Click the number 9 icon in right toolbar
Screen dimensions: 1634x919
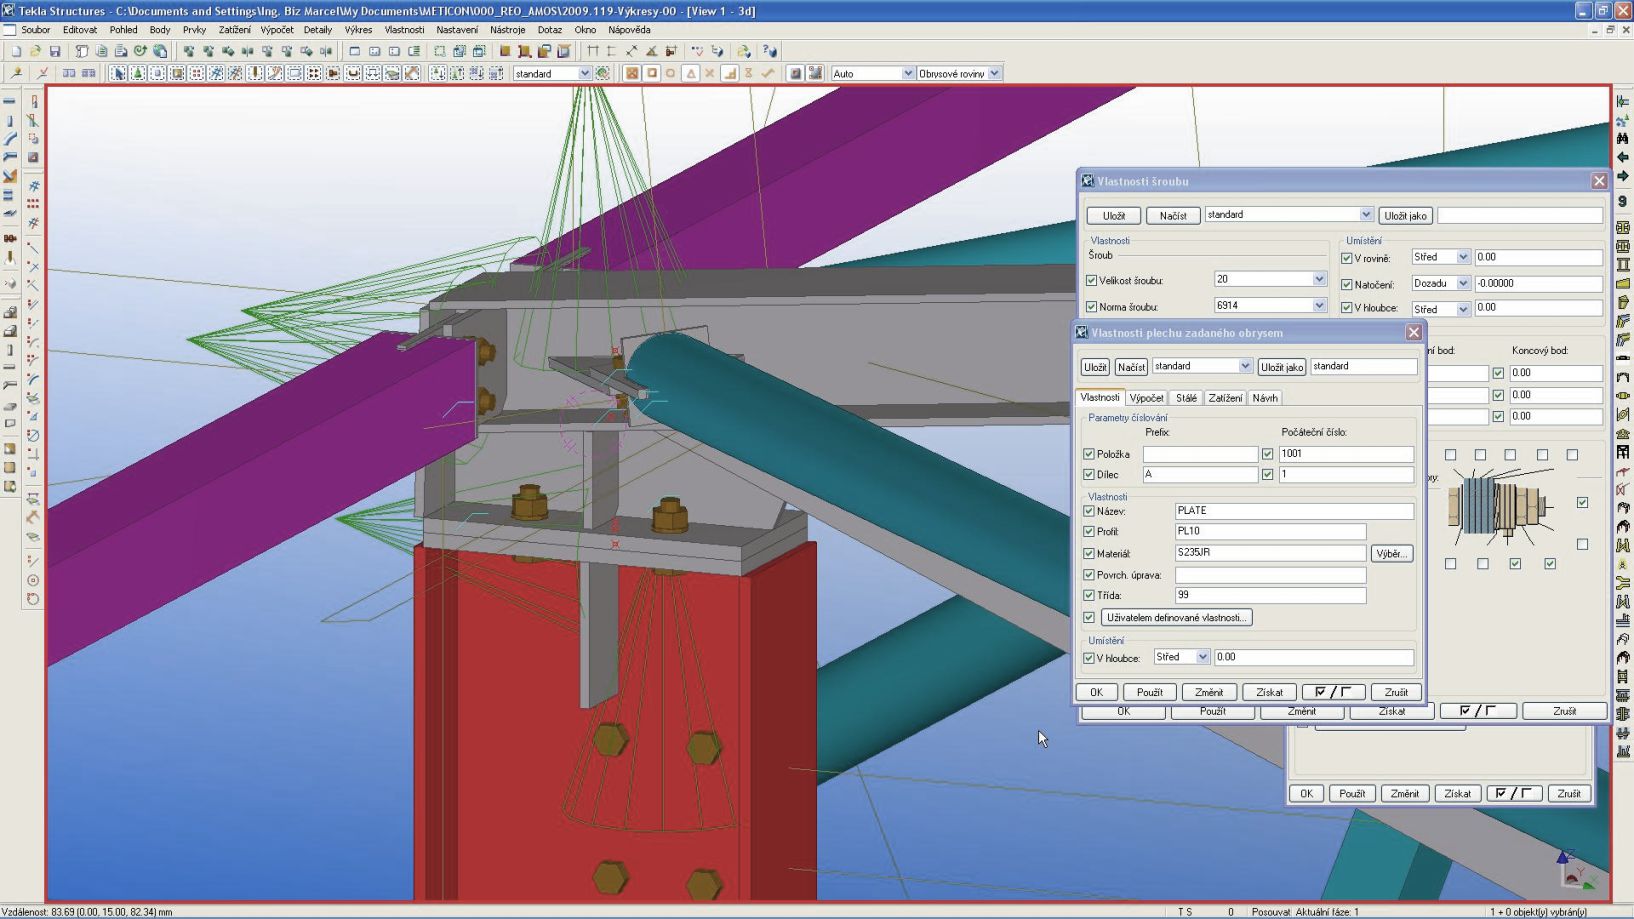tap(1622, 201)
